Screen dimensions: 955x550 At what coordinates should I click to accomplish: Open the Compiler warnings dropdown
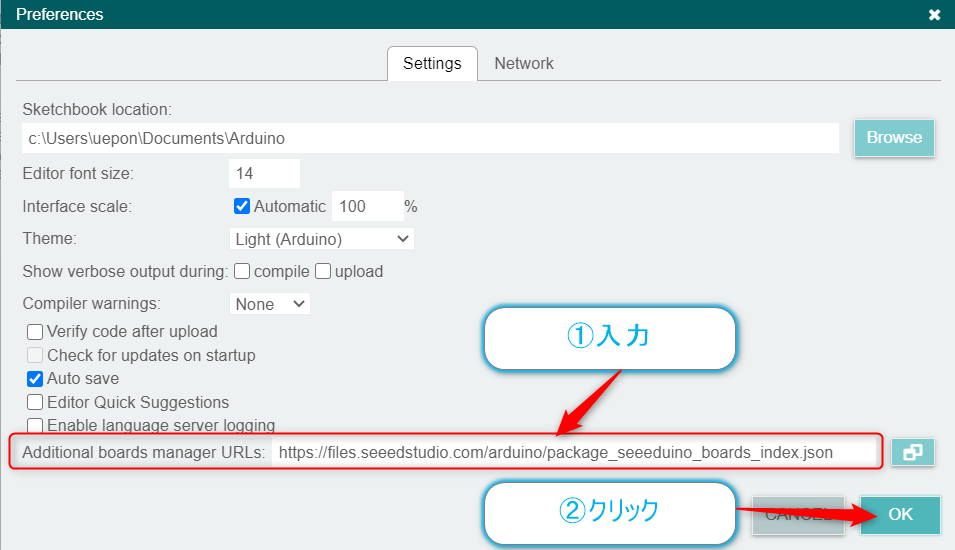tap(270, 303)
